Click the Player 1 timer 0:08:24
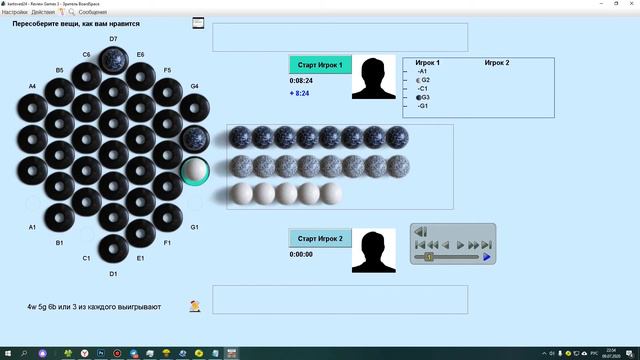This screenshot has height=360, width=640. click(301, 81)
